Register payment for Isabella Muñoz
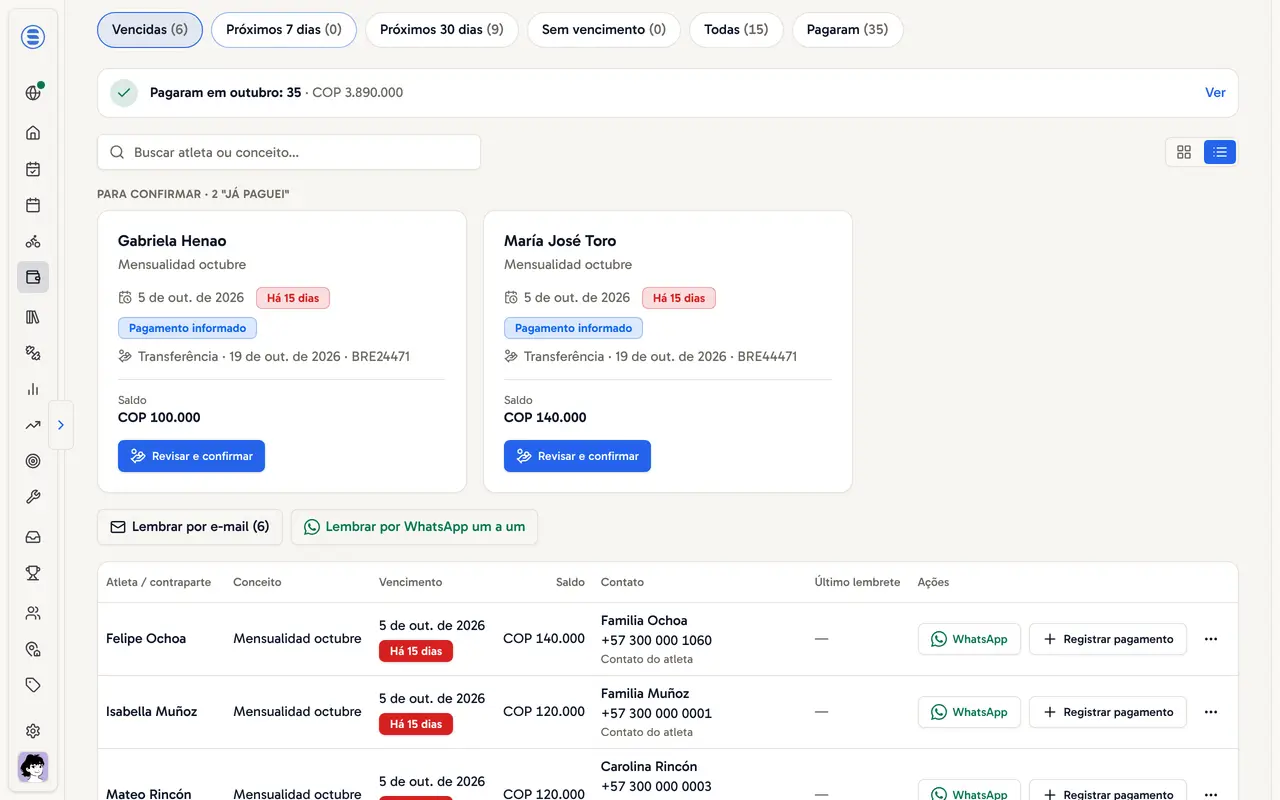 tap(1108, 712)
